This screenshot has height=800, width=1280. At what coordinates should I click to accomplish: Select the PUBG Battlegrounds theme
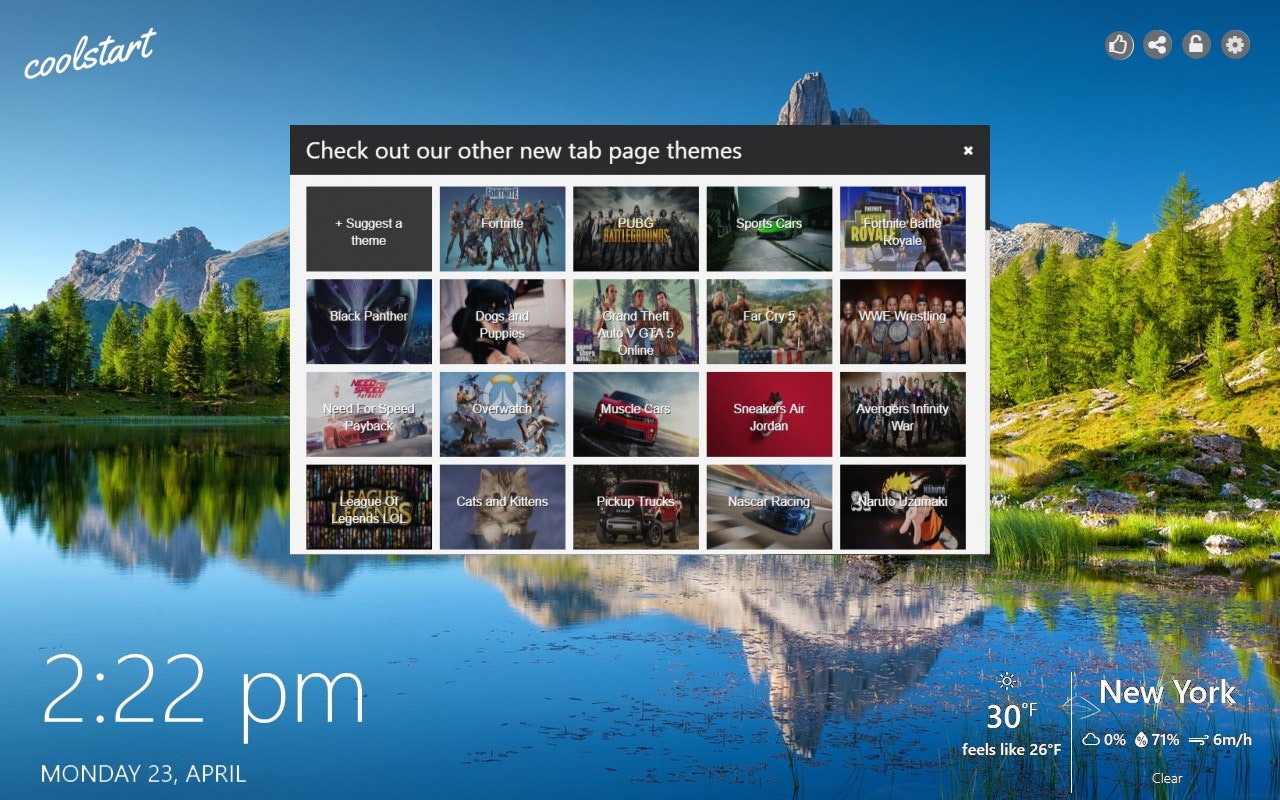point(636,229)
